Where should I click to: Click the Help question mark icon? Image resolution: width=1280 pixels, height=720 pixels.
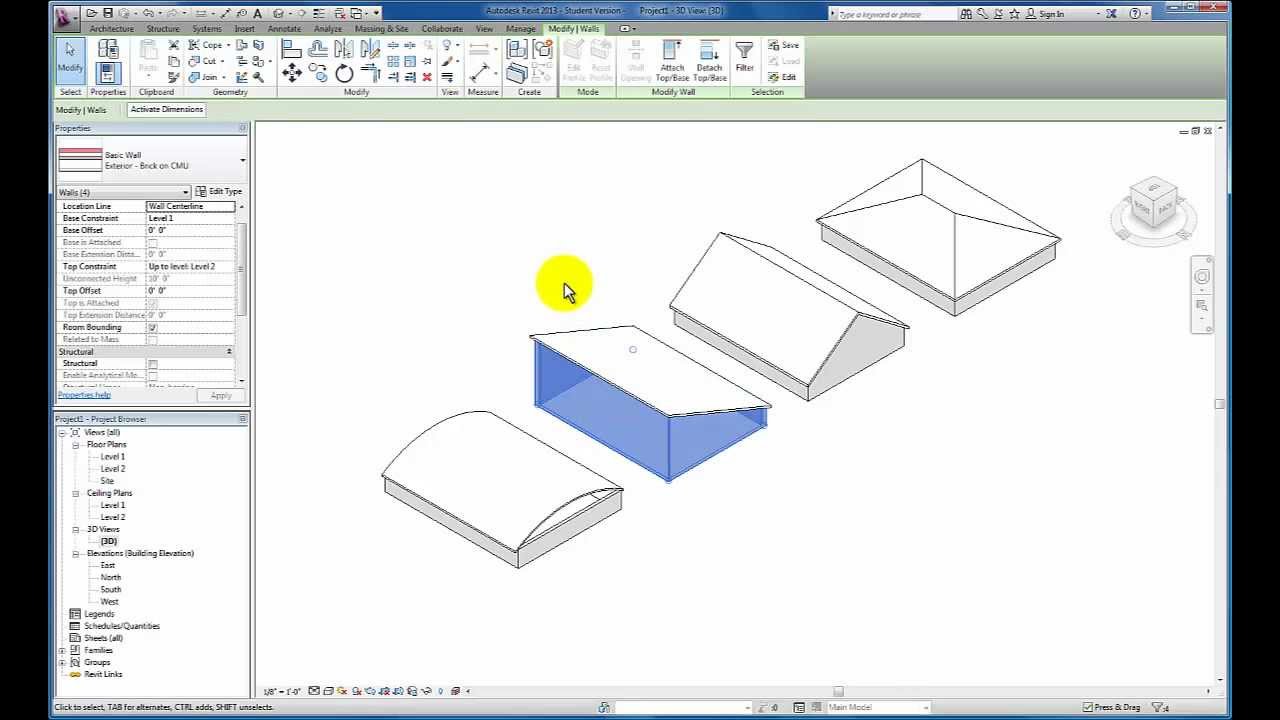(x=1135, y=14)
